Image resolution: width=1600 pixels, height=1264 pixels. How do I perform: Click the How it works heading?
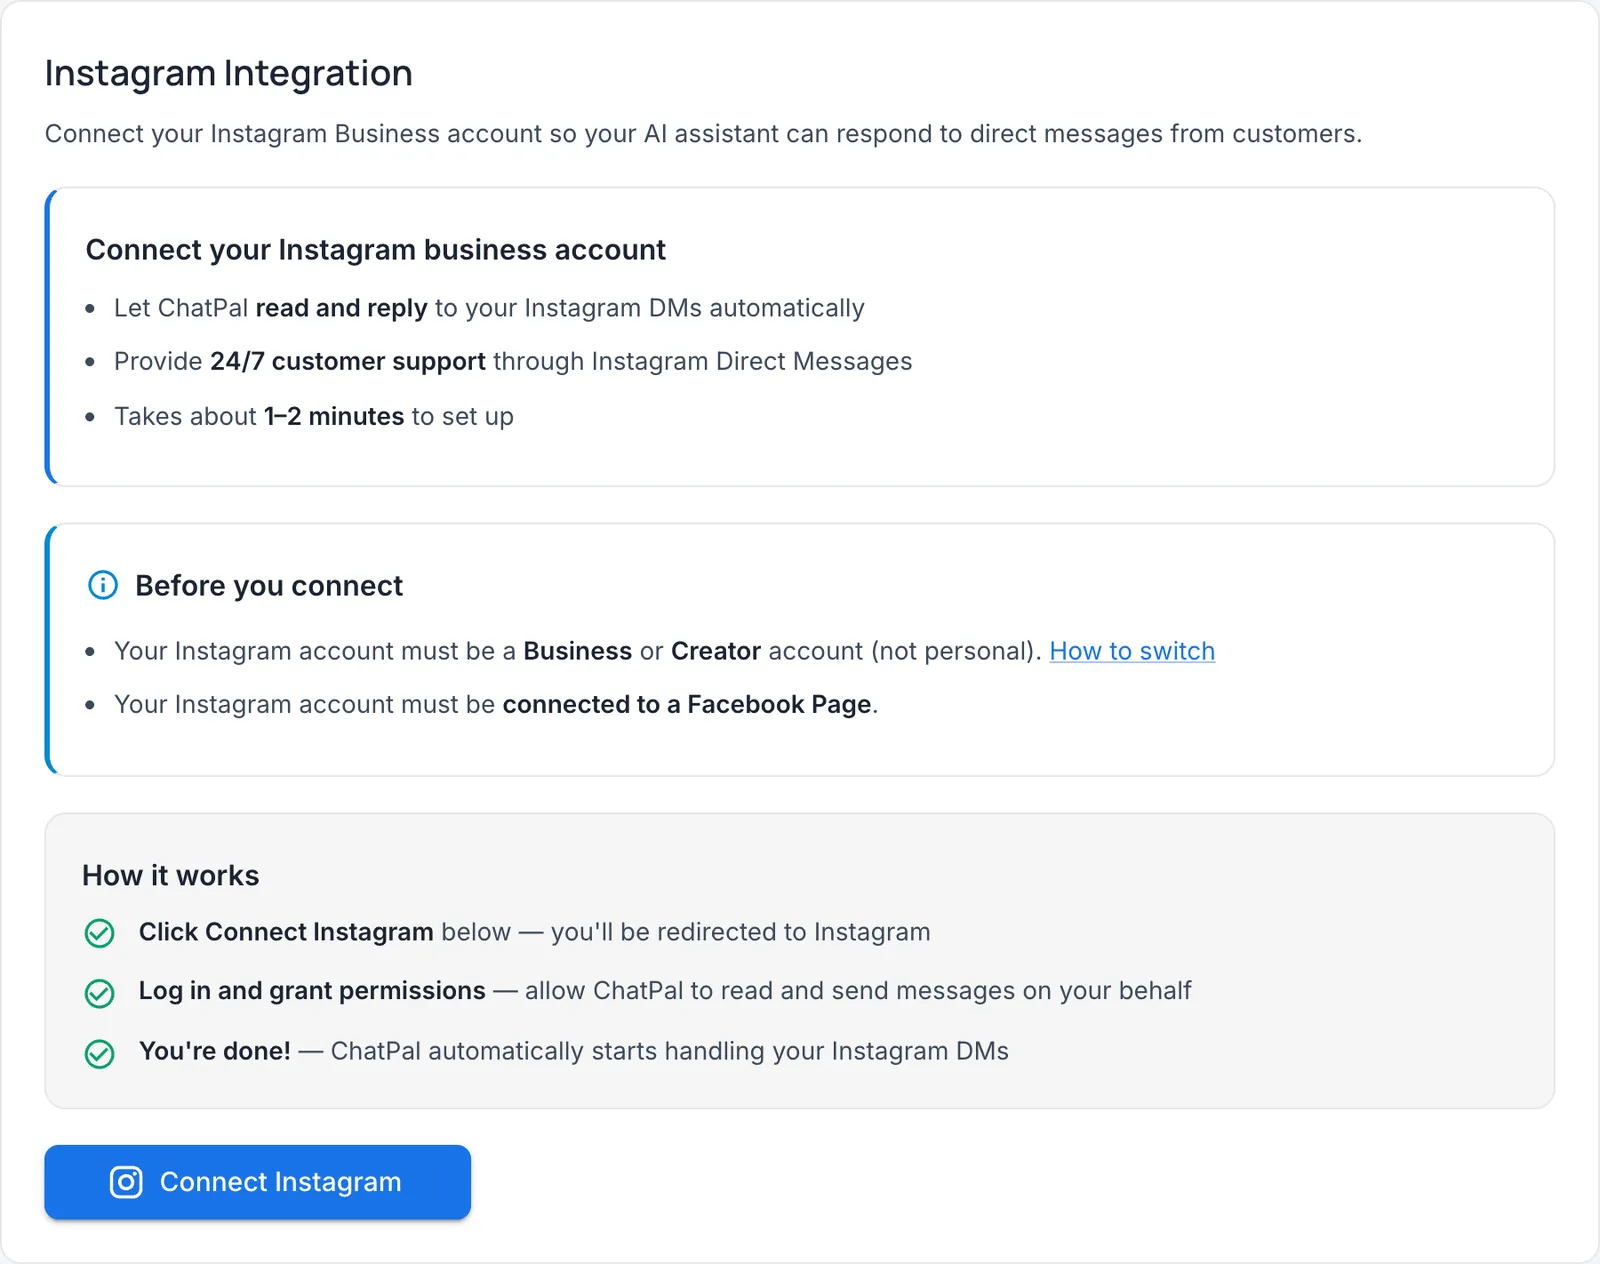pos(171,876)
